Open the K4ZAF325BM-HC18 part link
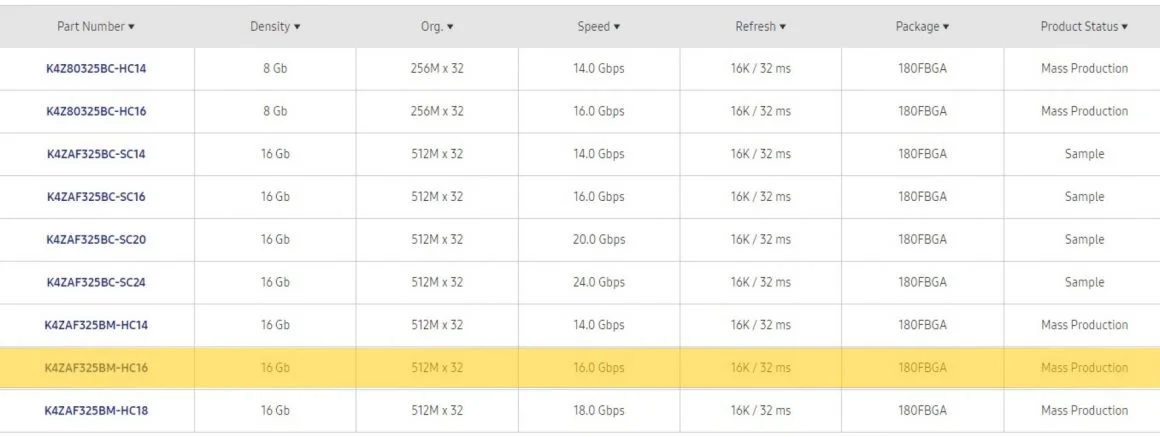This screenshot has height=437, width=1160. click(x=96, y=410)
